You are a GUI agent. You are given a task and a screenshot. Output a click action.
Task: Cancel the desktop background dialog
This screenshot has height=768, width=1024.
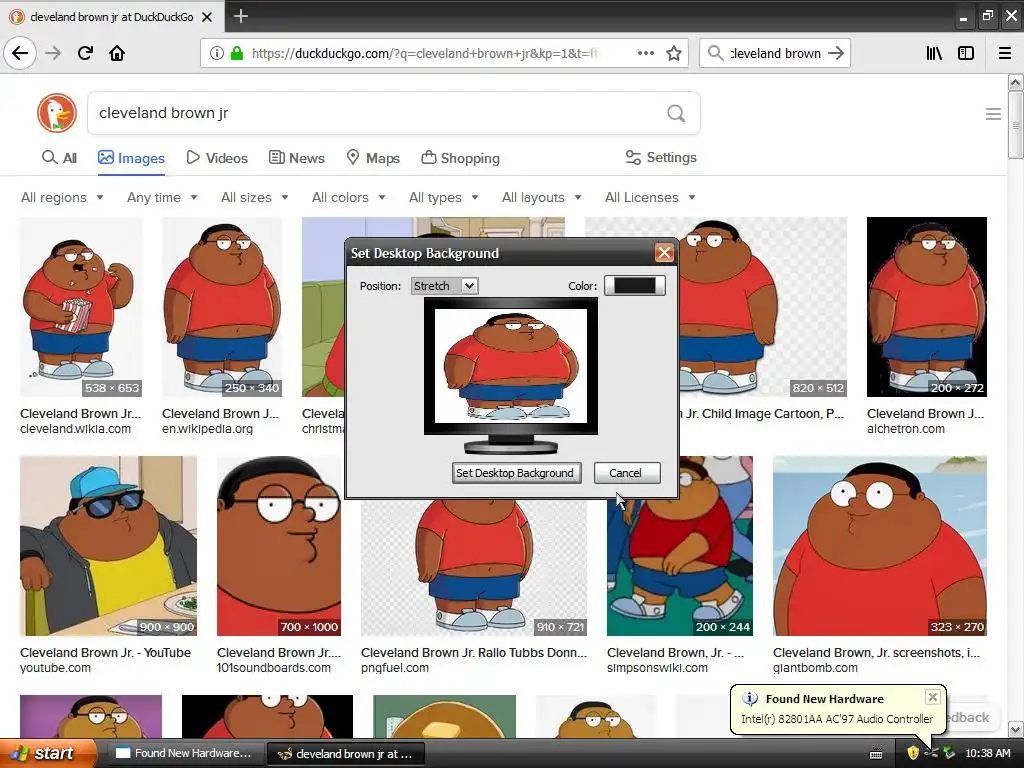(626, 473)
